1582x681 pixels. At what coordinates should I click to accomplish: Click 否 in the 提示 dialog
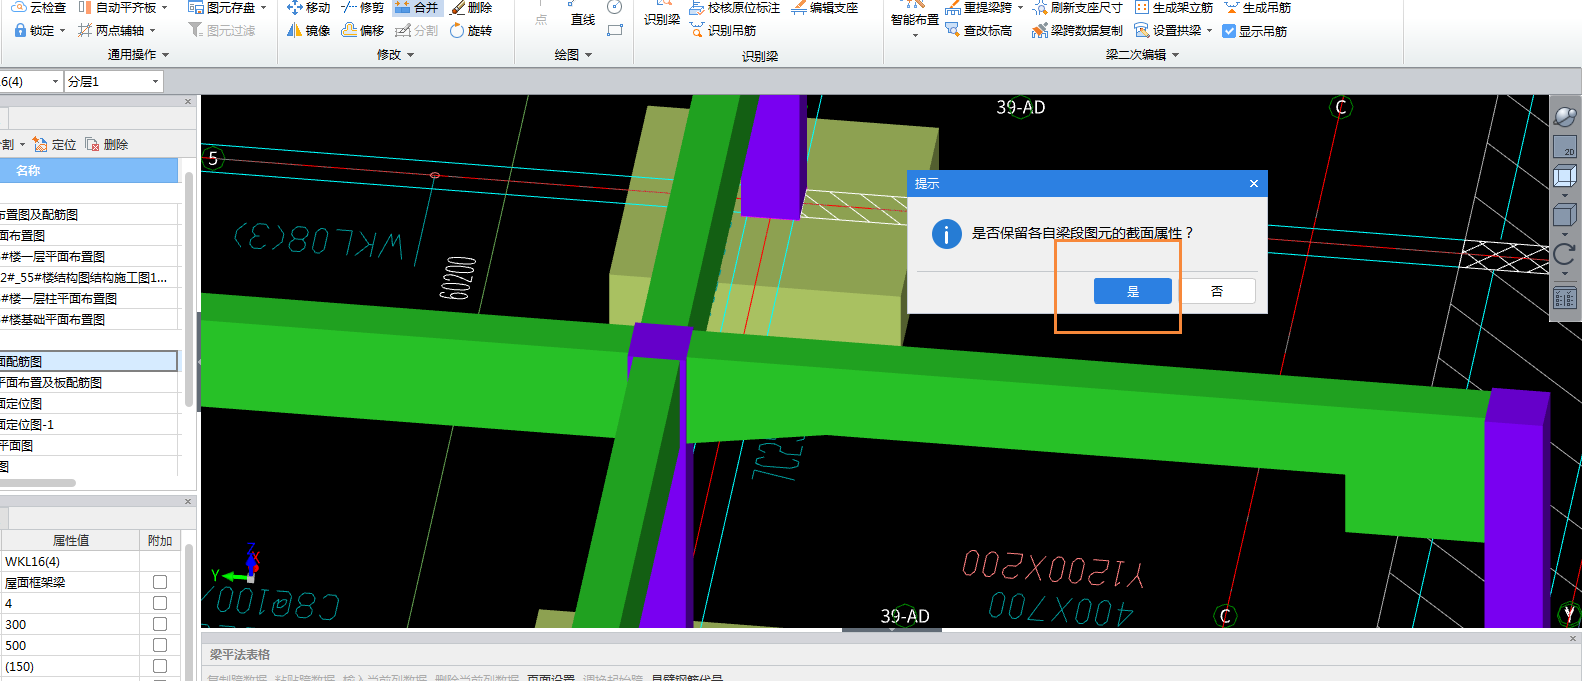point(1217,291)
